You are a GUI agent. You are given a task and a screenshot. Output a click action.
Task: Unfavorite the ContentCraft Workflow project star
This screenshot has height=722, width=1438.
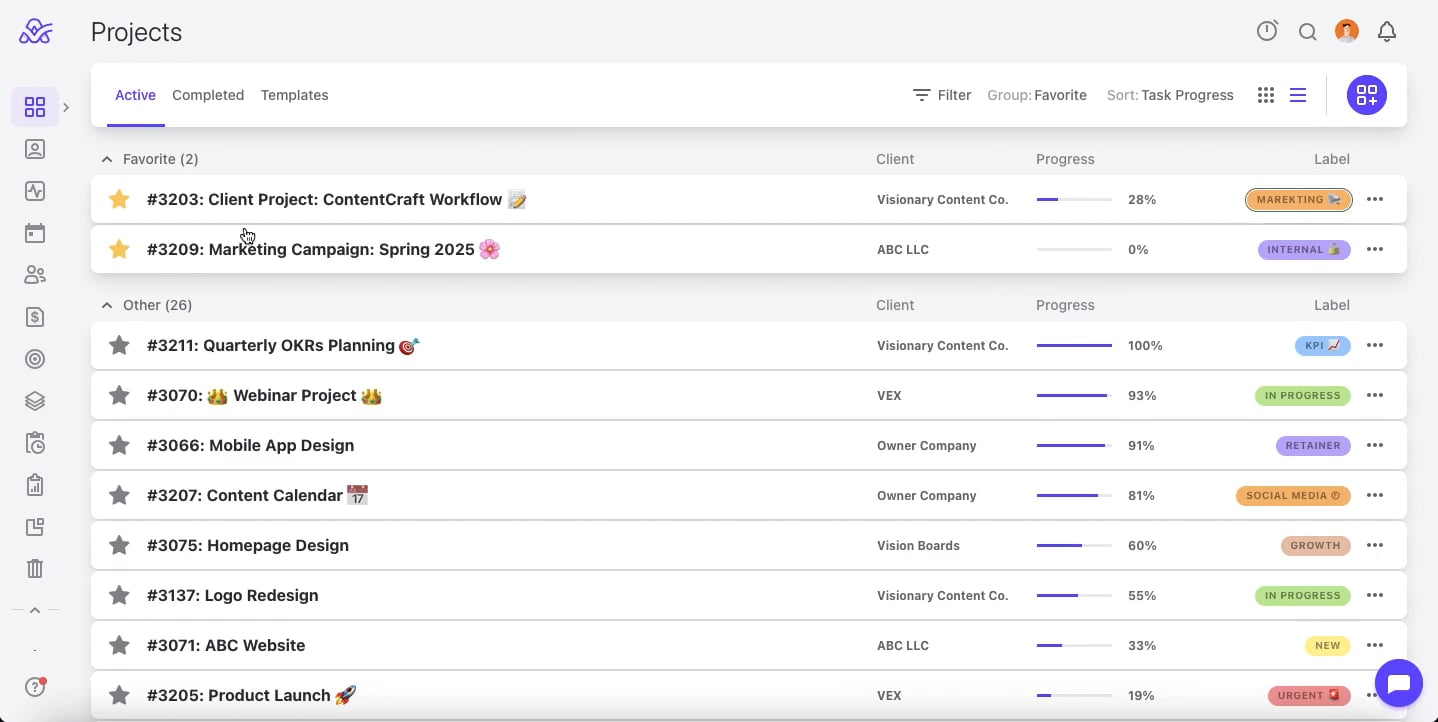[119, 199]
